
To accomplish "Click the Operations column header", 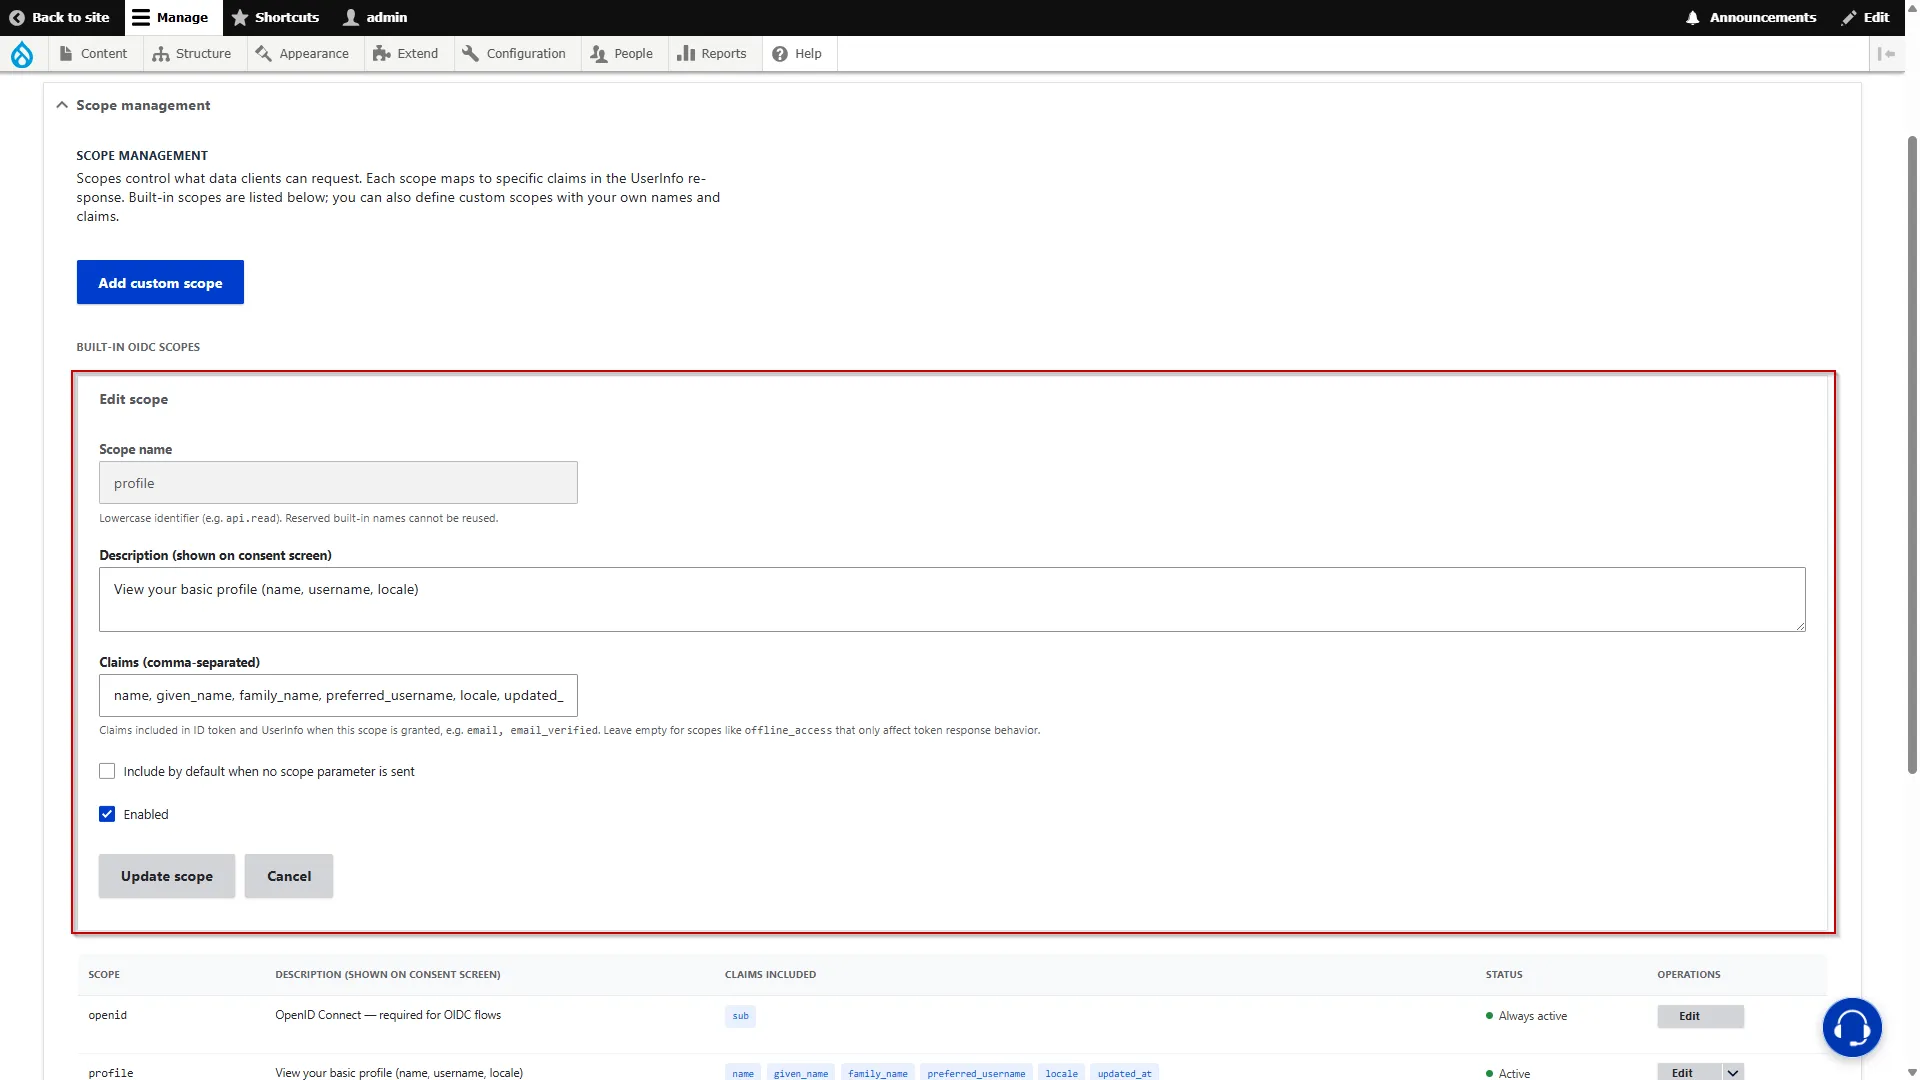I will click(x=1688, y=974).
